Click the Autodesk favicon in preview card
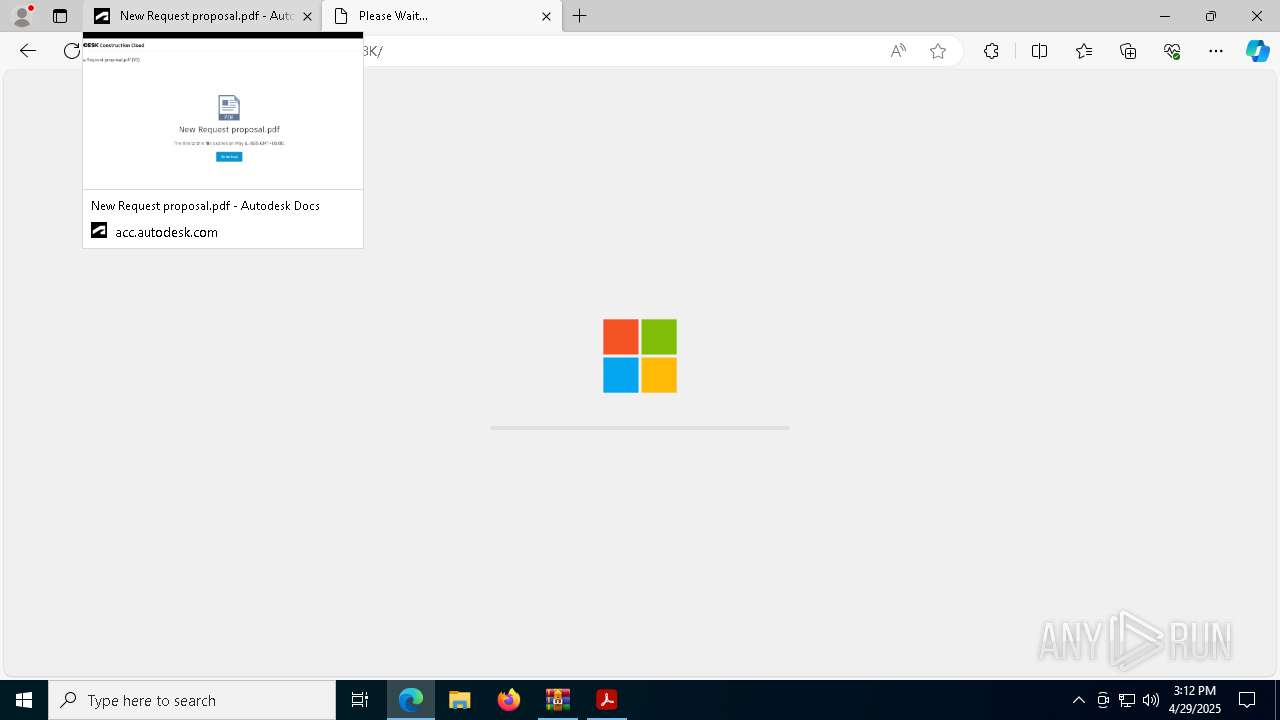 pyautogui.click(x=99, y=231)
